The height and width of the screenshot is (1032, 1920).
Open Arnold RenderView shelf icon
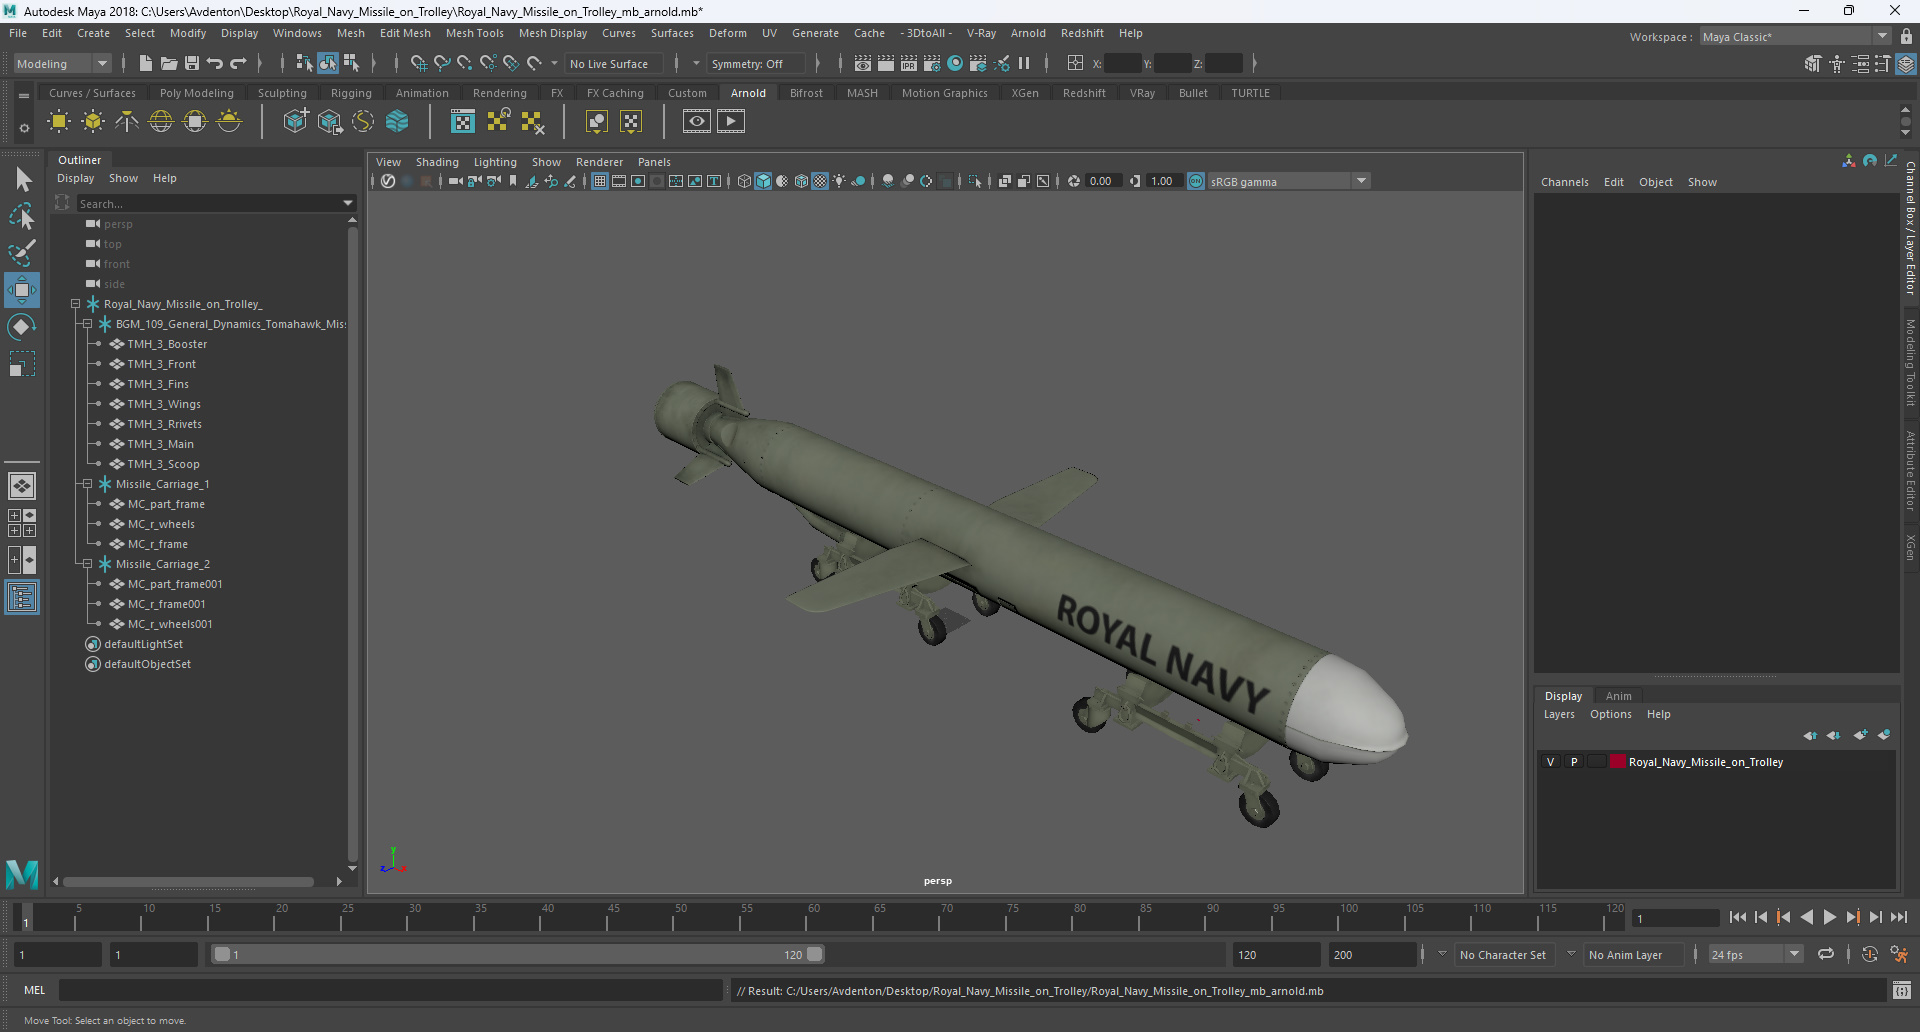697,122
